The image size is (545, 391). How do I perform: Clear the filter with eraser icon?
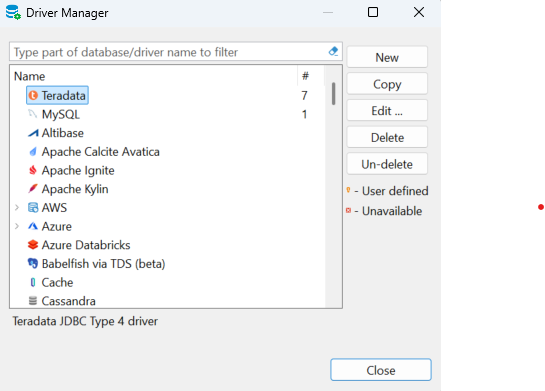(333, 51)
